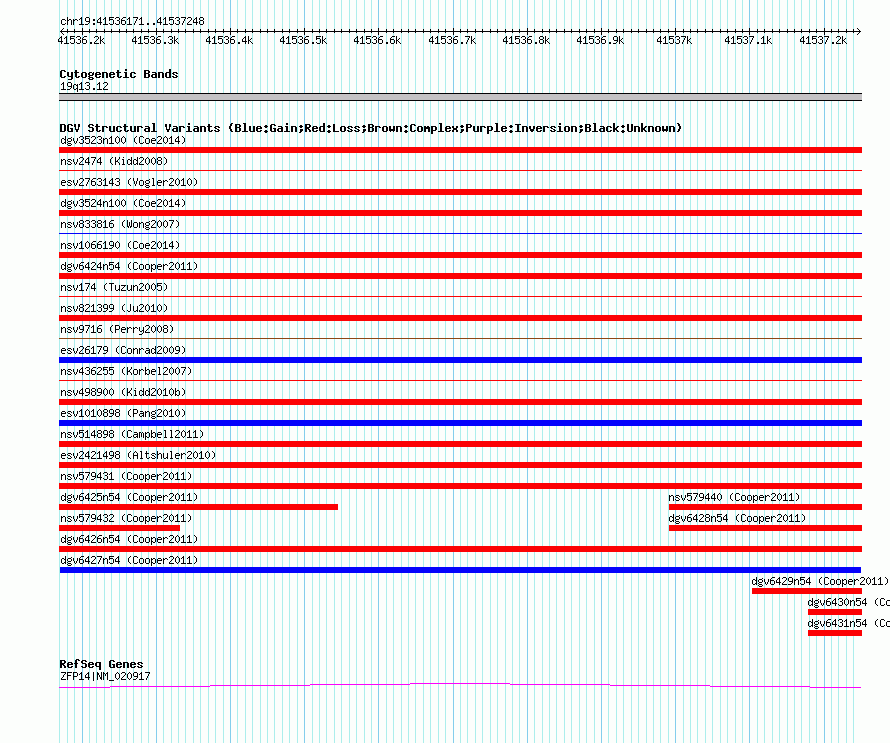The height and width of the screenshot is (743, 890).
Task: Click the red bar under dgv6428n54
Action: coord(765,528)
